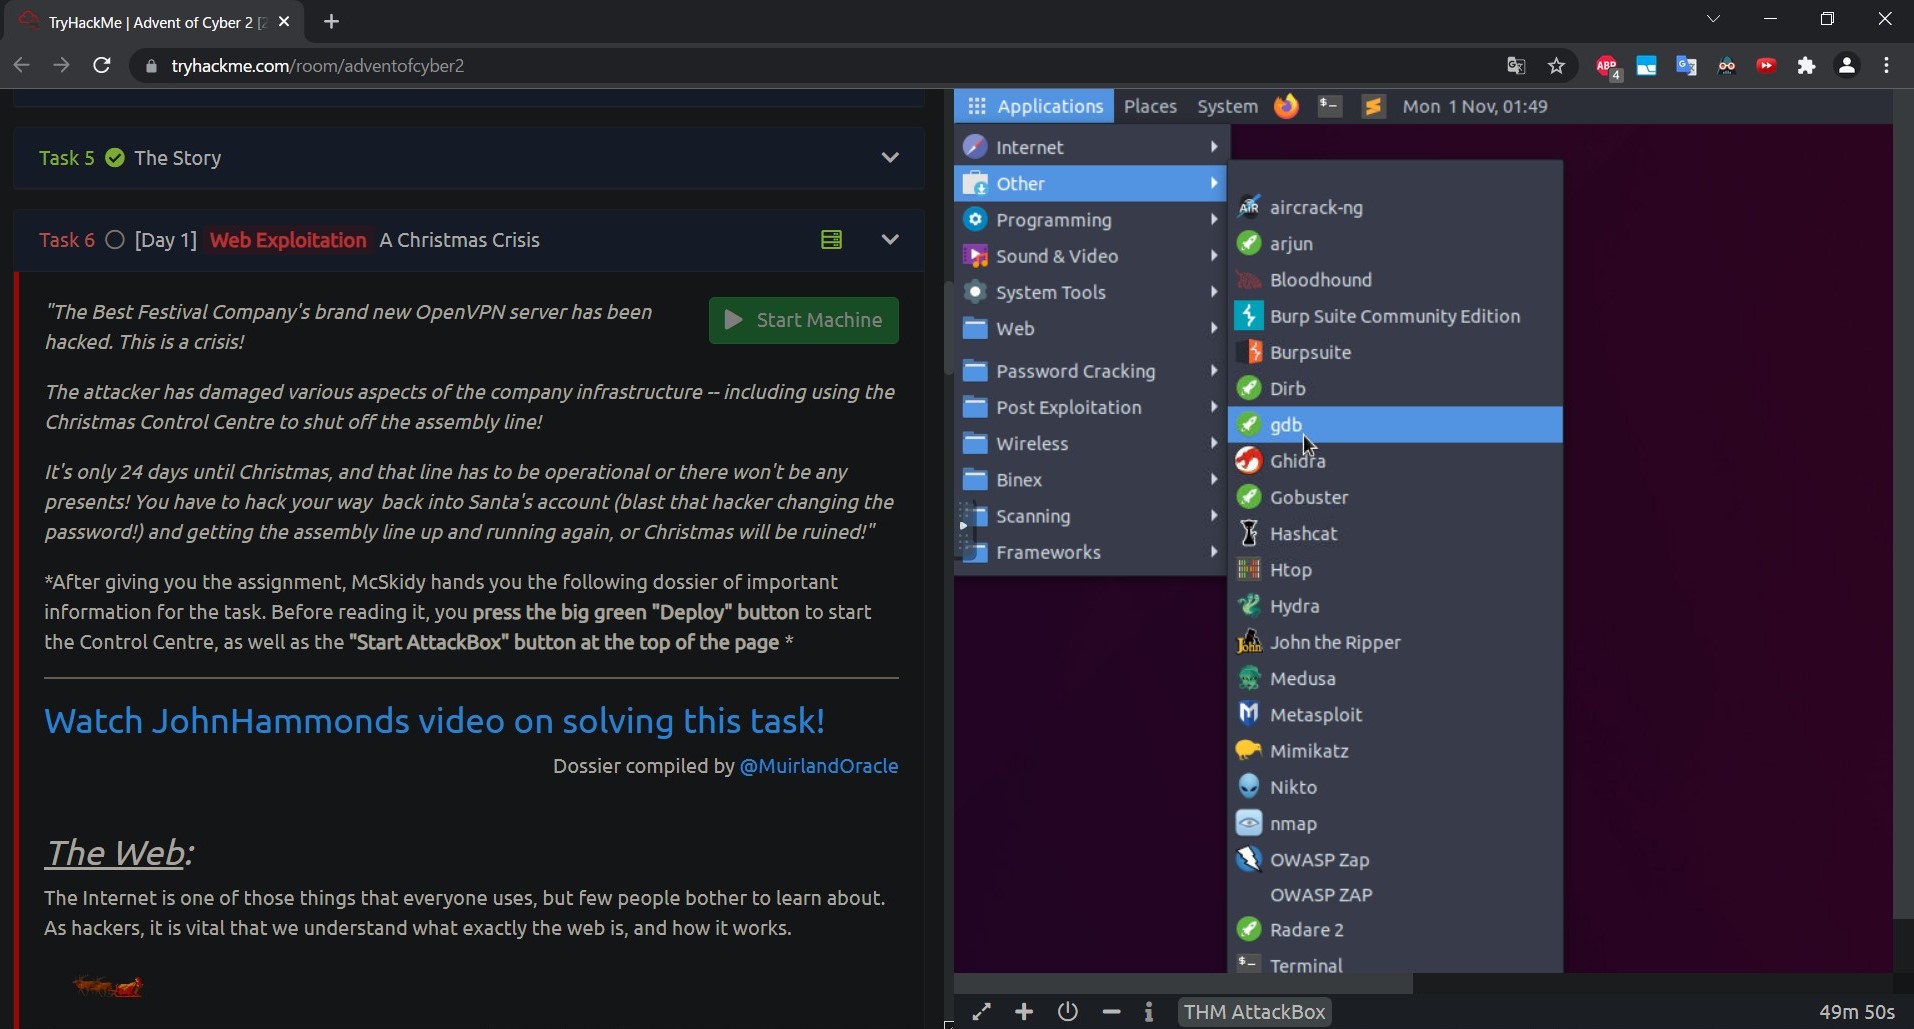Open Sublime Text launcher in AttackBox panel
Screen dimensions: 1914x1029
1373,106
